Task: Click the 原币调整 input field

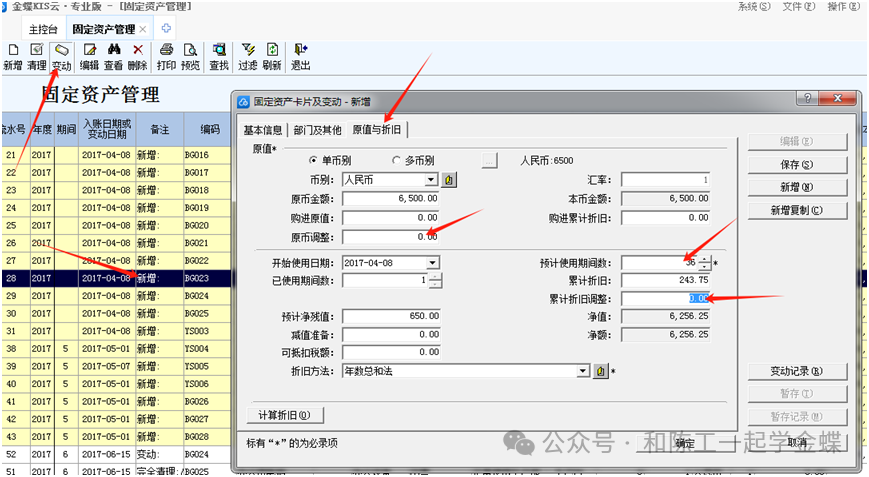Action: (390, 237)
